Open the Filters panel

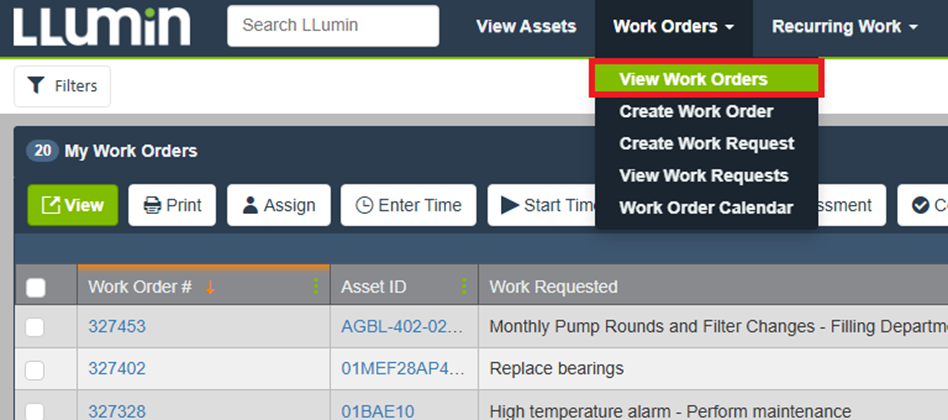coord(62,86)
